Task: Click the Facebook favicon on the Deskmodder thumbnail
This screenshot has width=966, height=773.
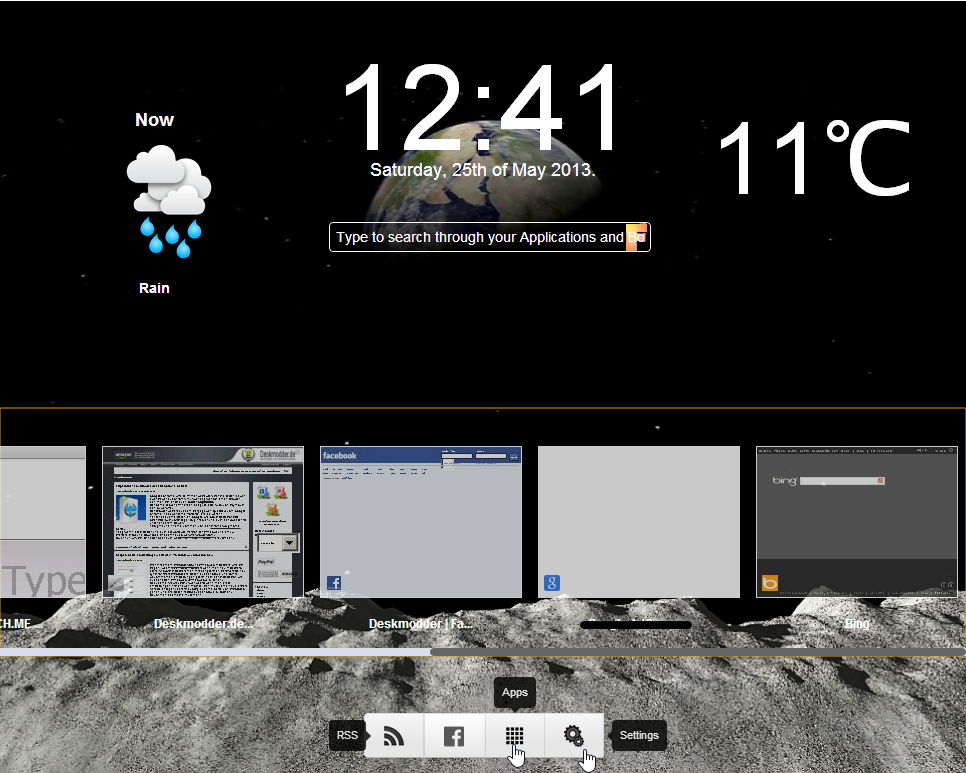Action: [334, 583]
